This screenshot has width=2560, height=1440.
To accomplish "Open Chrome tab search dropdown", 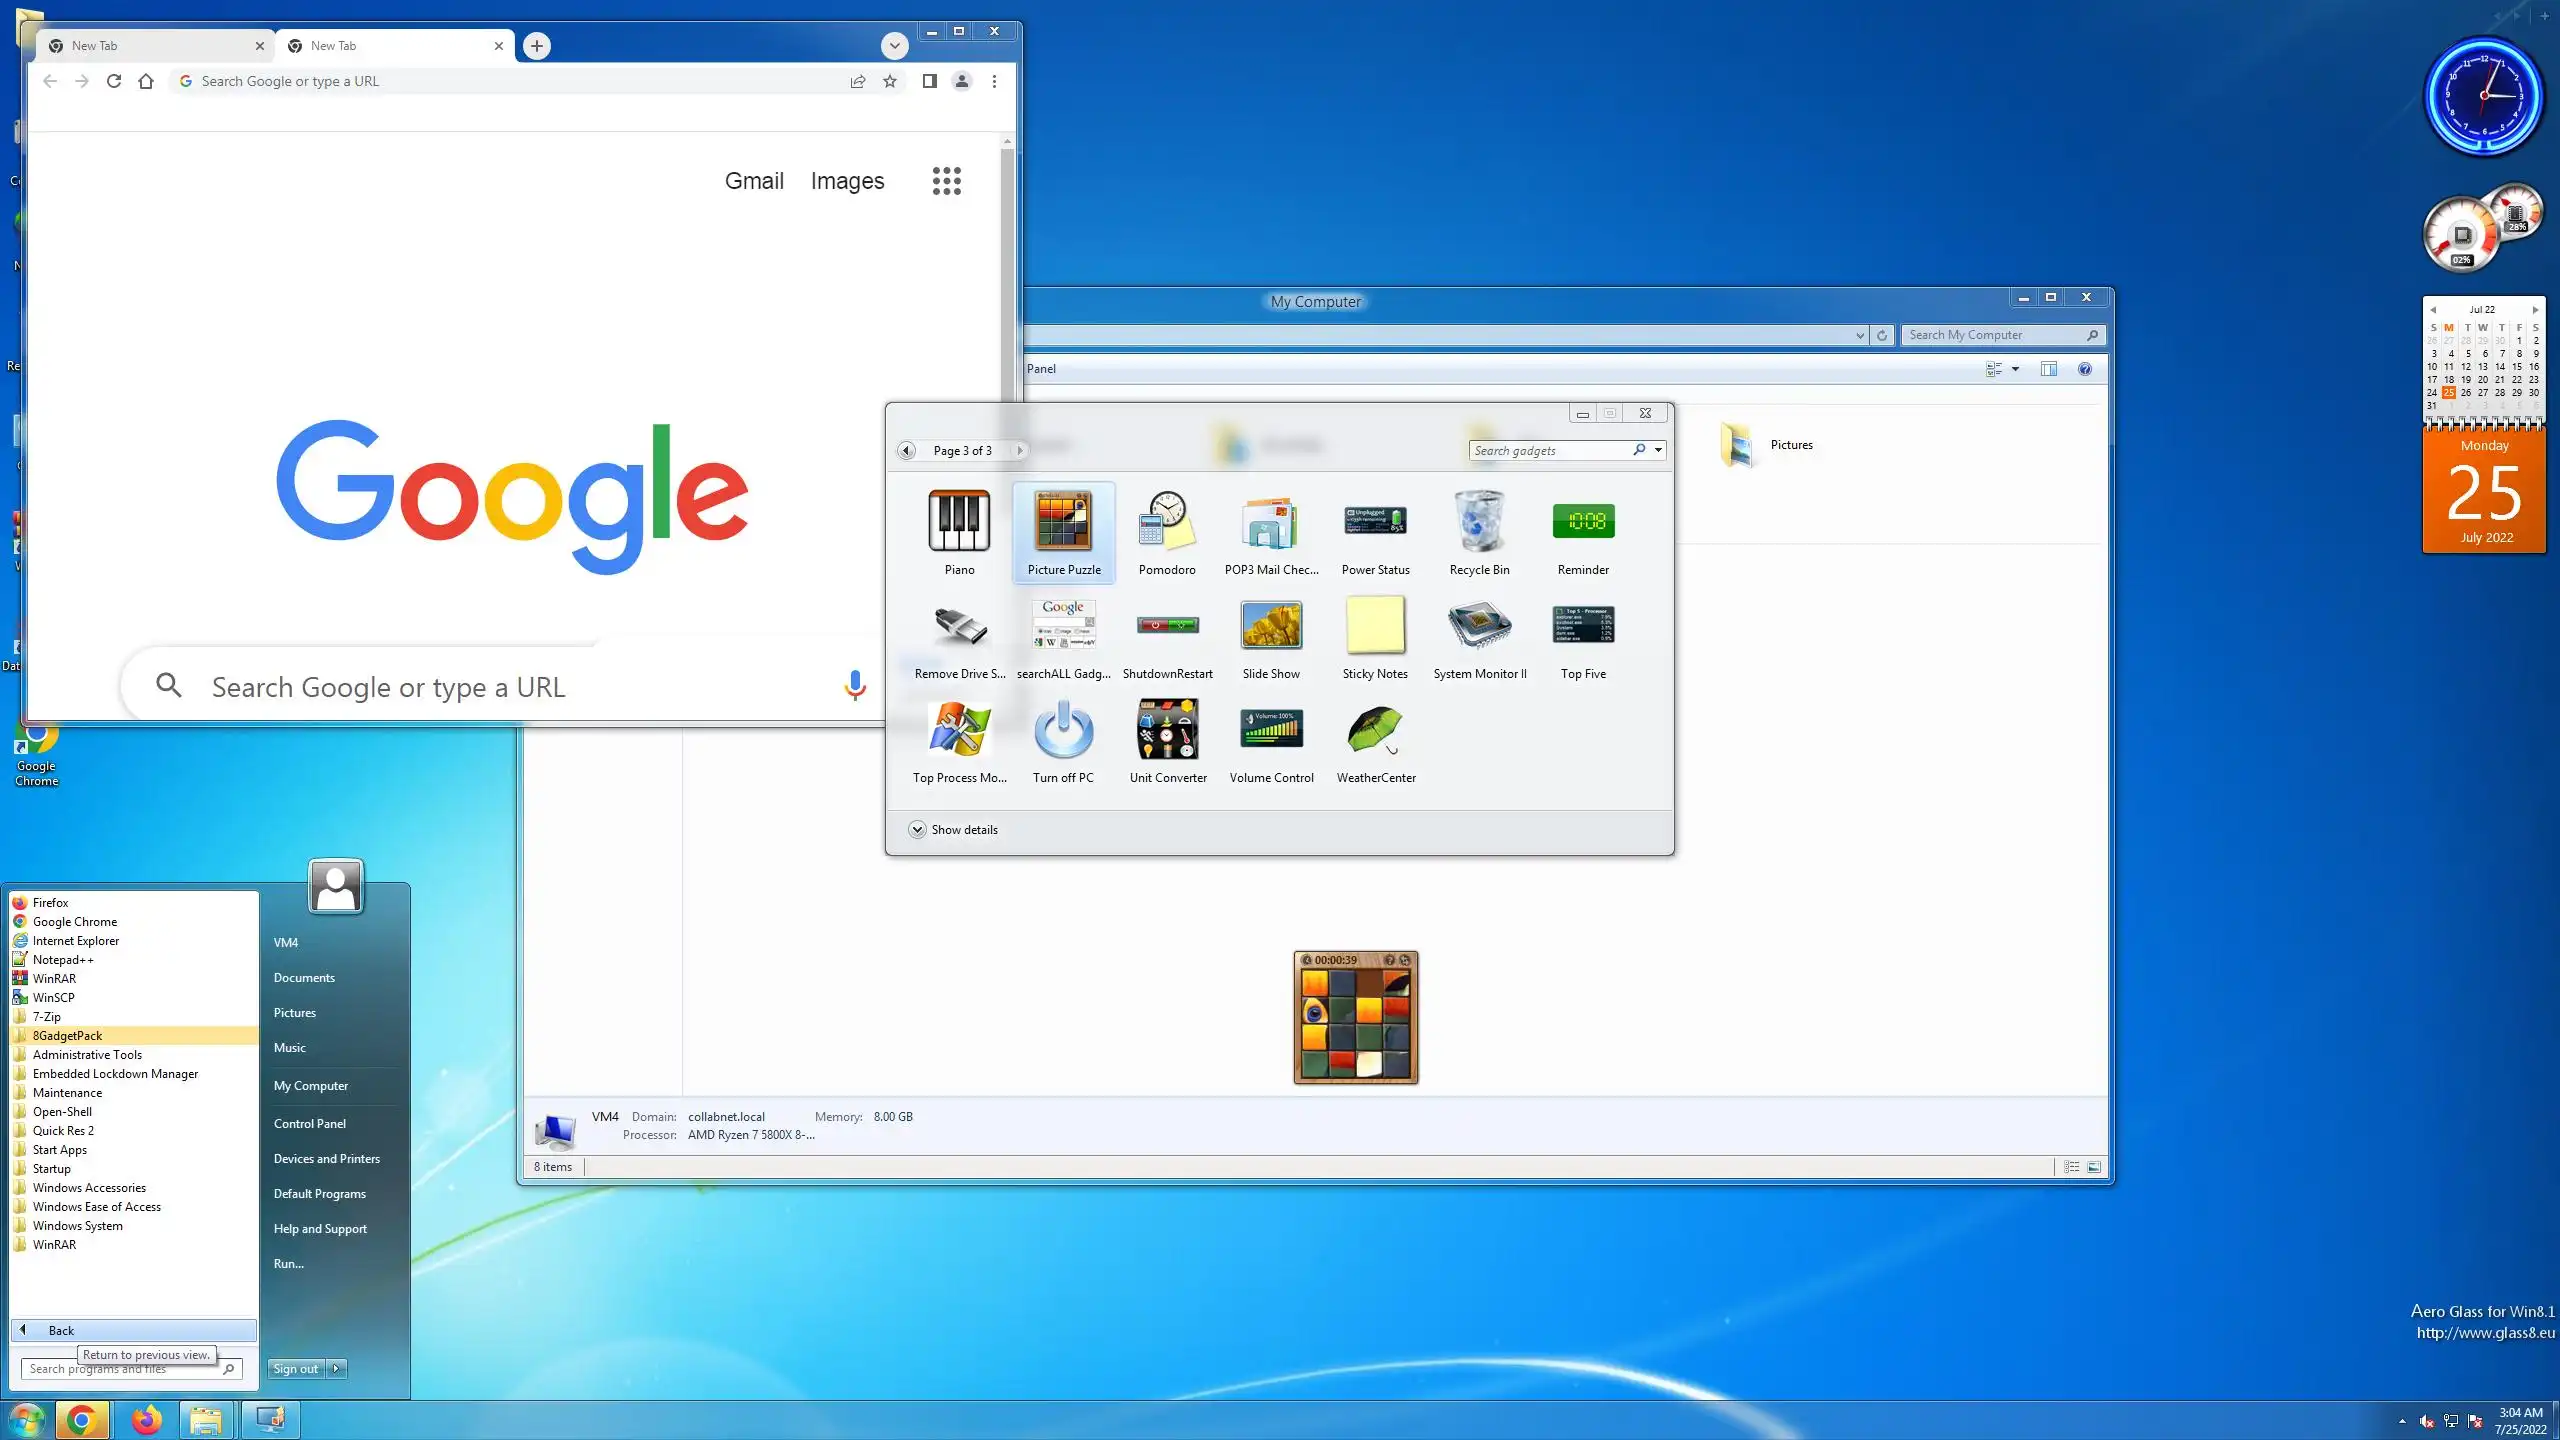I will (894, 46).
